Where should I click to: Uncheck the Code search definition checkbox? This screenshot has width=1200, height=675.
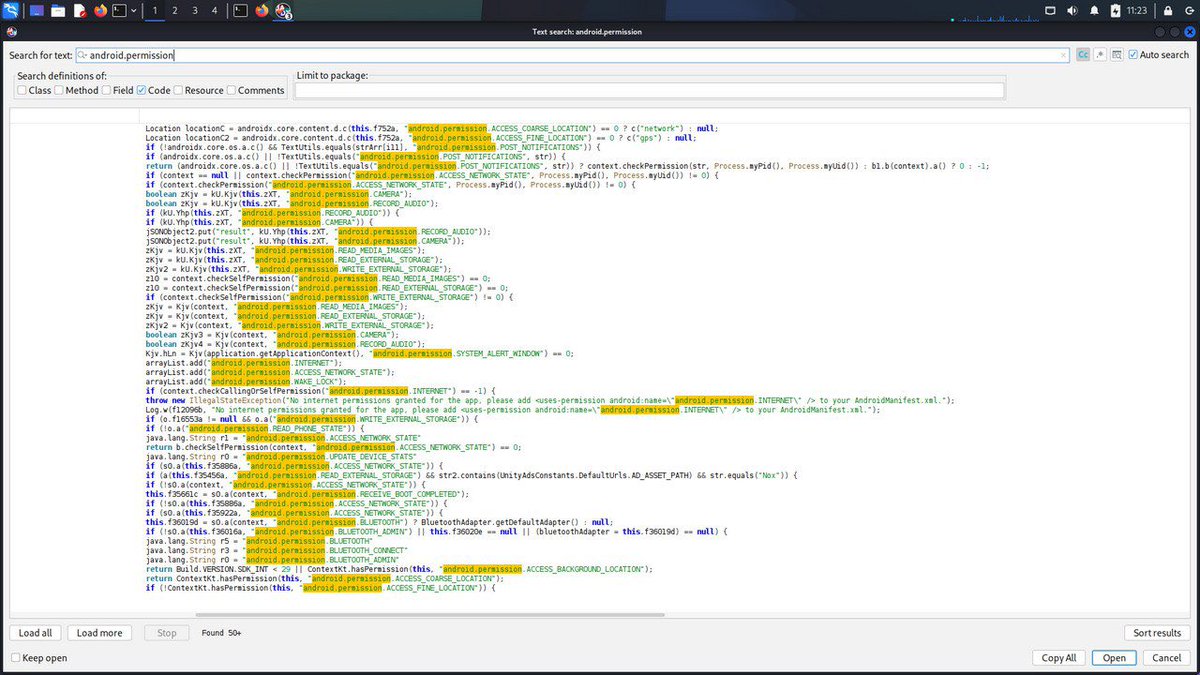[x=154, y=90]
